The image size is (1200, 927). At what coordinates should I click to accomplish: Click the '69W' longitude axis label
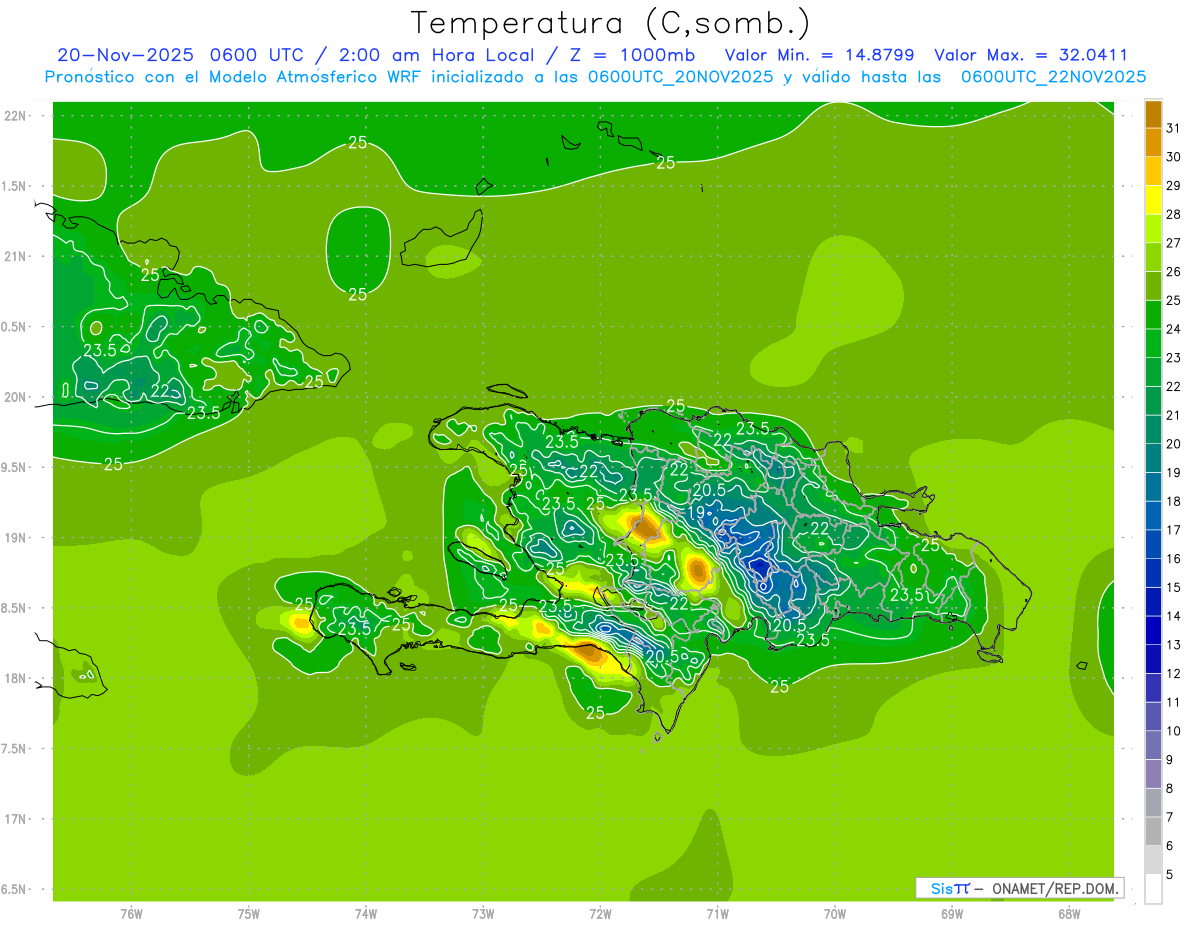click(952, 913)
